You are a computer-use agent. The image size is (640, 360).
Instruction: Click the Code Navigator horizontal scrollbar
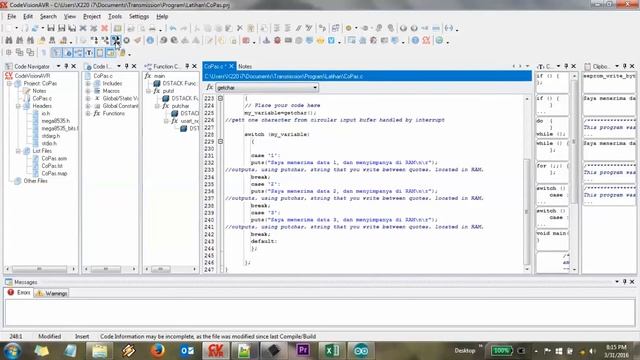tap(40, 269)
